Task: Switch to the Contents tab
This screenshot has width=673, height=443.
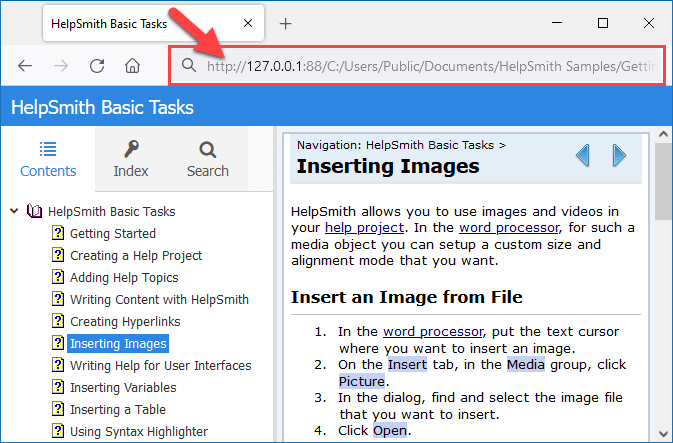Action: point(48,159)
